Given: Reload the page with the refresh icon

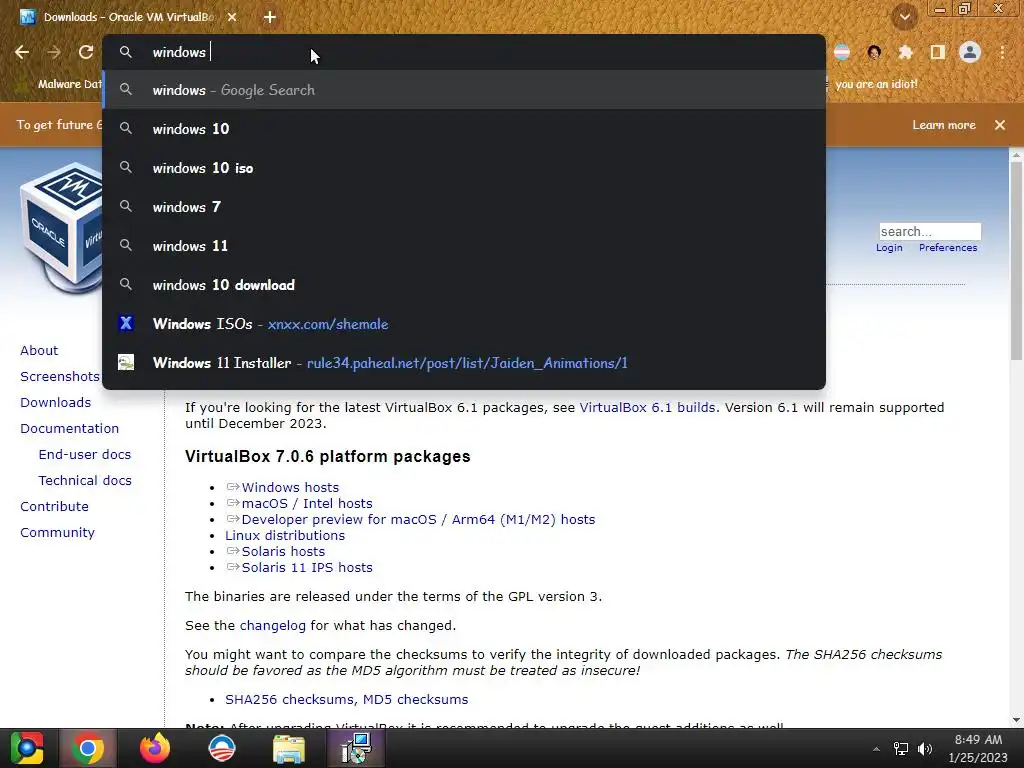Looking at the screenshot, I should coord(86,52).
